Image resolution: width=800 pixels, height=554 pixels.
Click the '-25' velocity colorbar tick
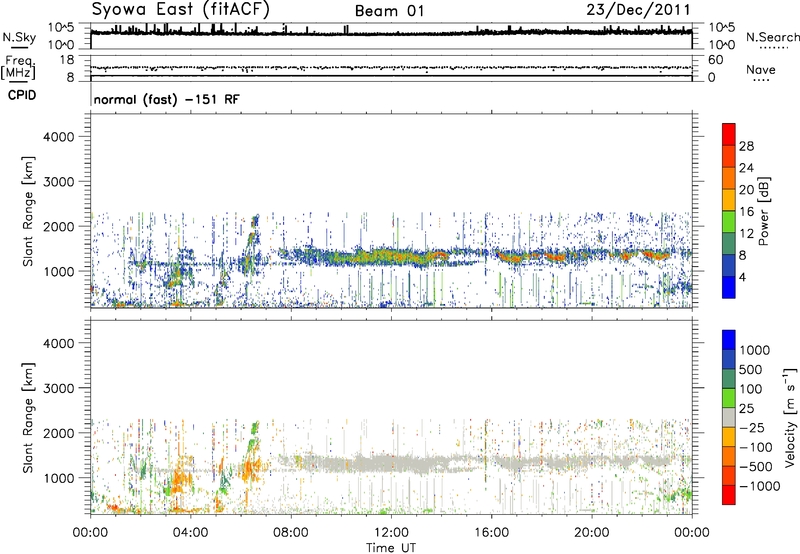coord(752,427)
